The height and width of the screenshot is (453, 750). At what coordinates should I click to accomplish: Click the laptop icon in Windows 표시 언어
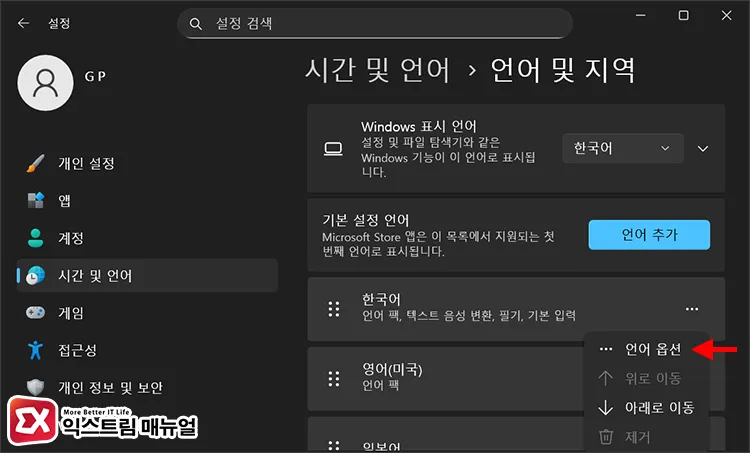[333, 149]
